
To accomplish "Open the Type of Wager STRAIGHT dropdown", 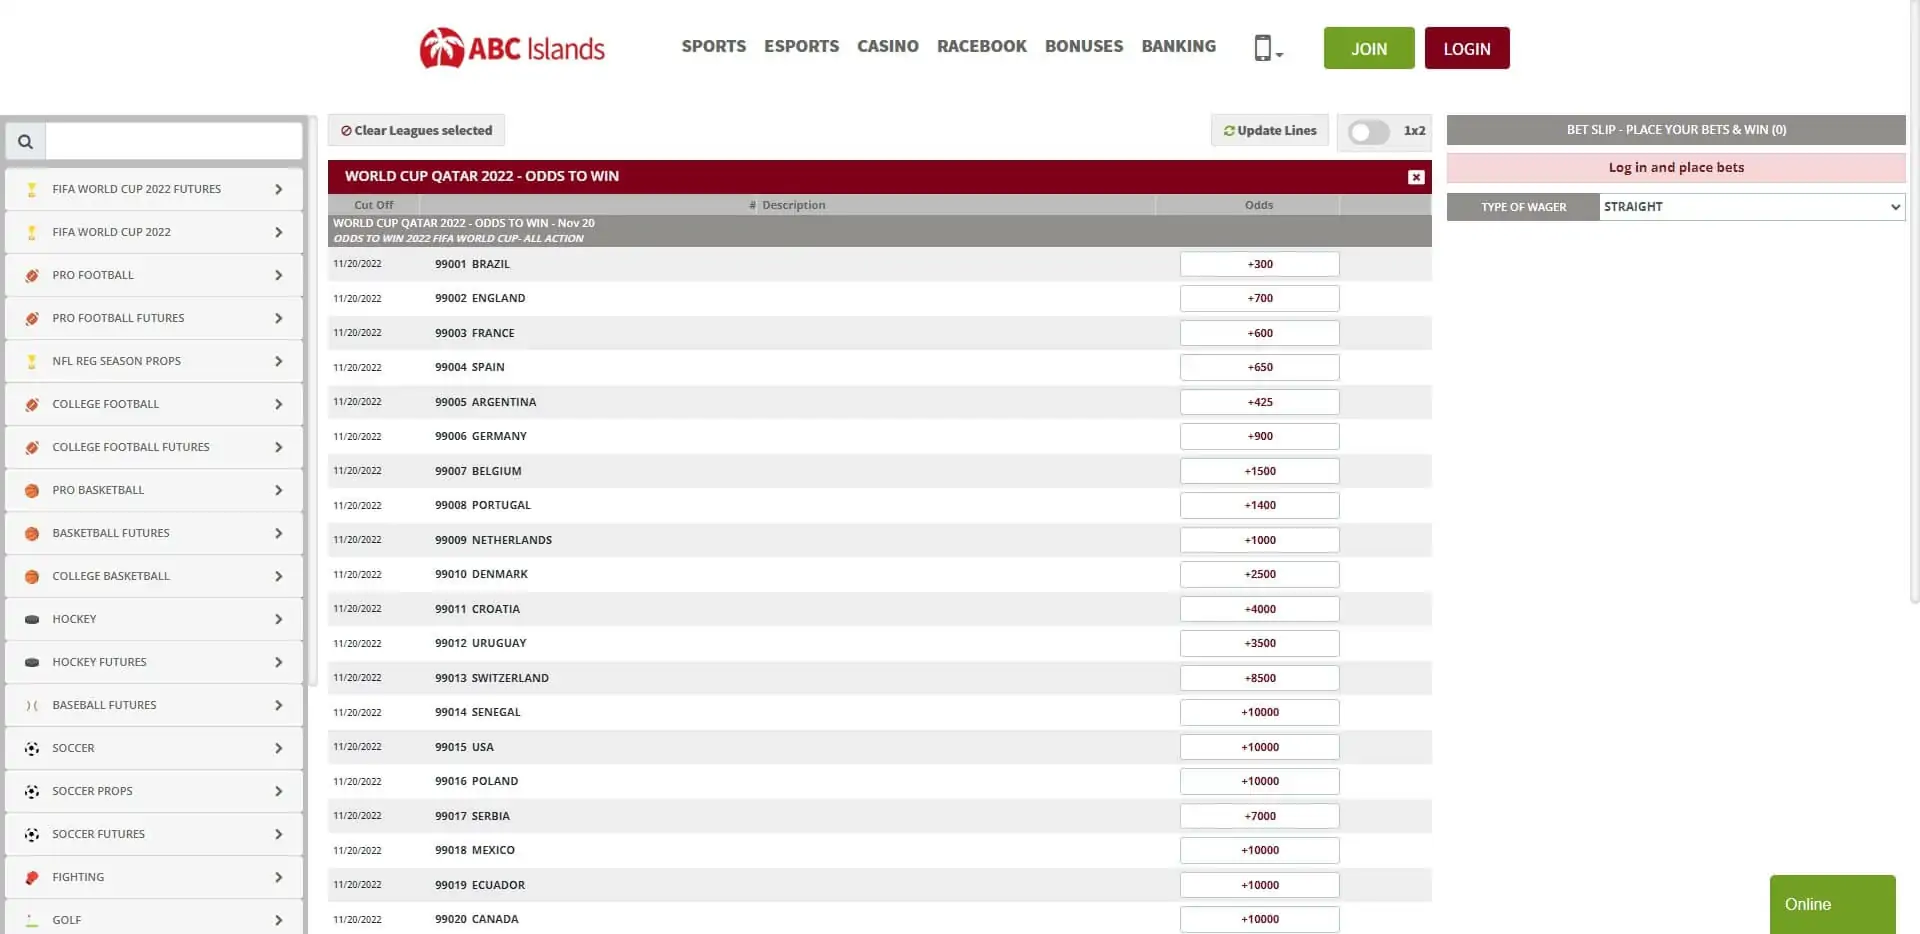I will 1752,207.
